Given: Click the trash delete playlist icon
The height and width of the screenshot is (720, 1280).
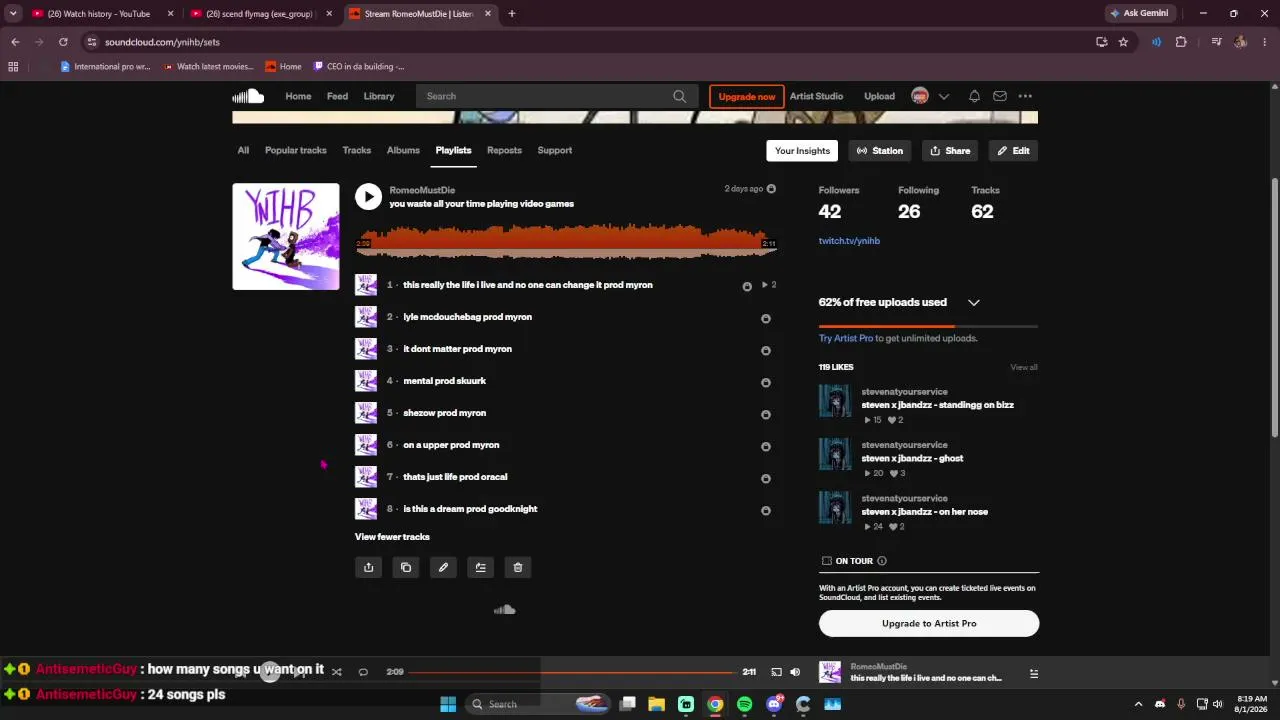Looking at the screenshot, I should (x=518, y=567).
